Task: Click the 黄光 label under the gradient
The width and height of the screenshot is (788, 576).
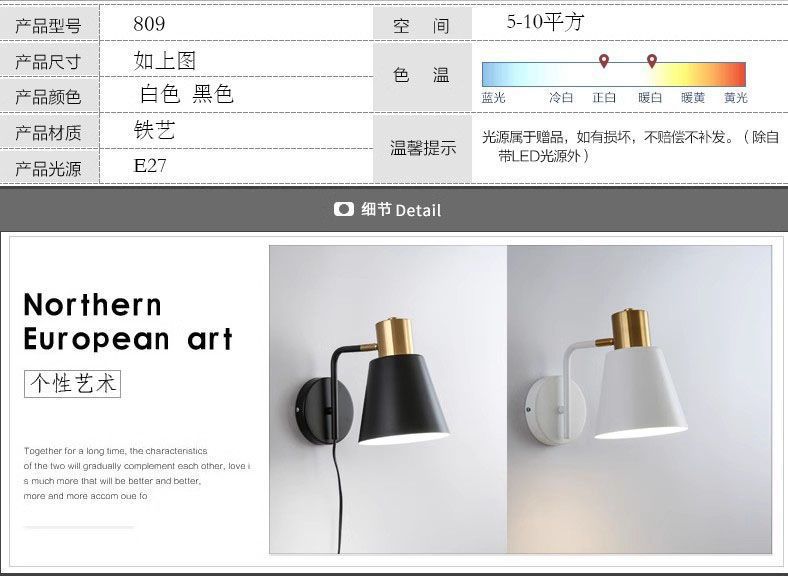Action: coord(736,98)
